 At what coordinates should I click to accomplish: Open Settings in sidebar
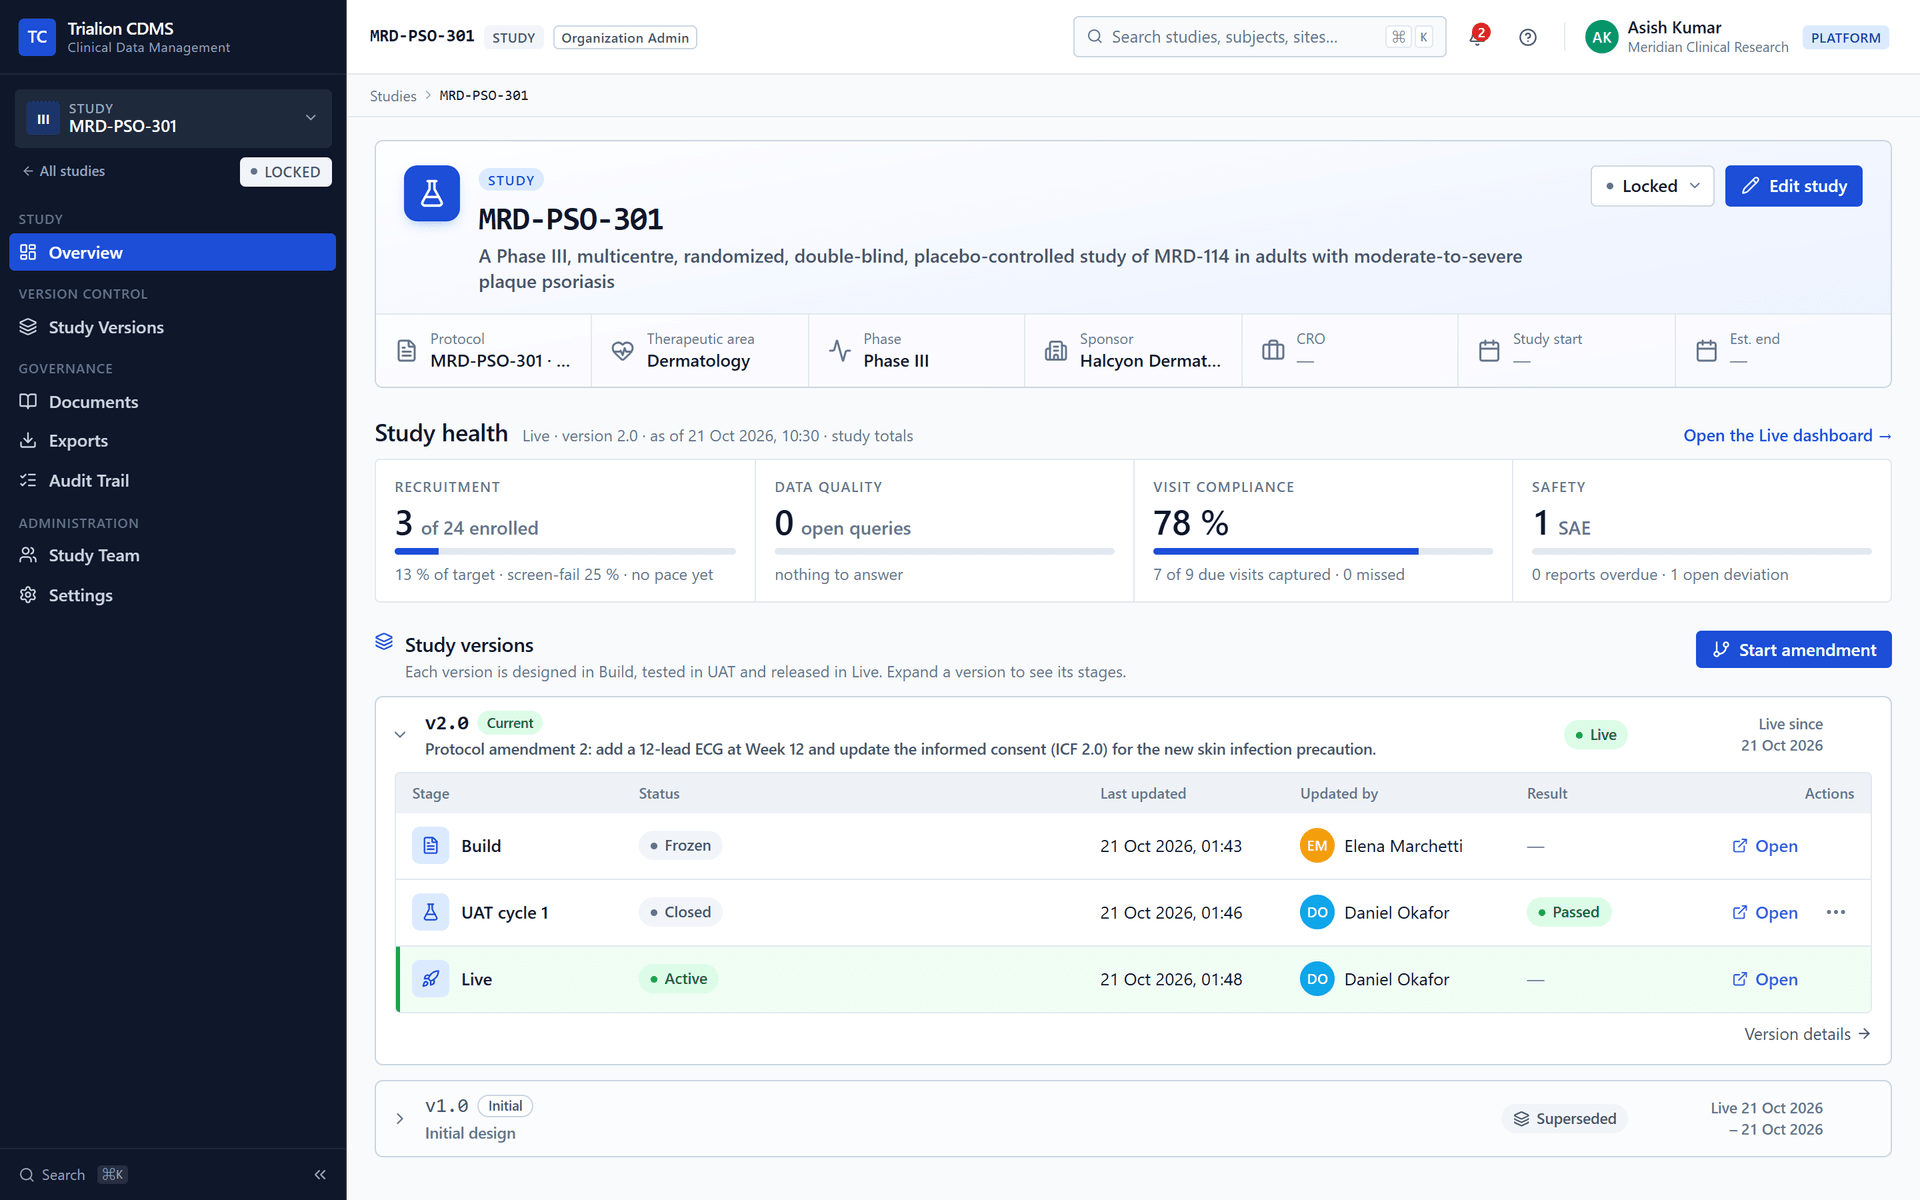tap(173, 595)
